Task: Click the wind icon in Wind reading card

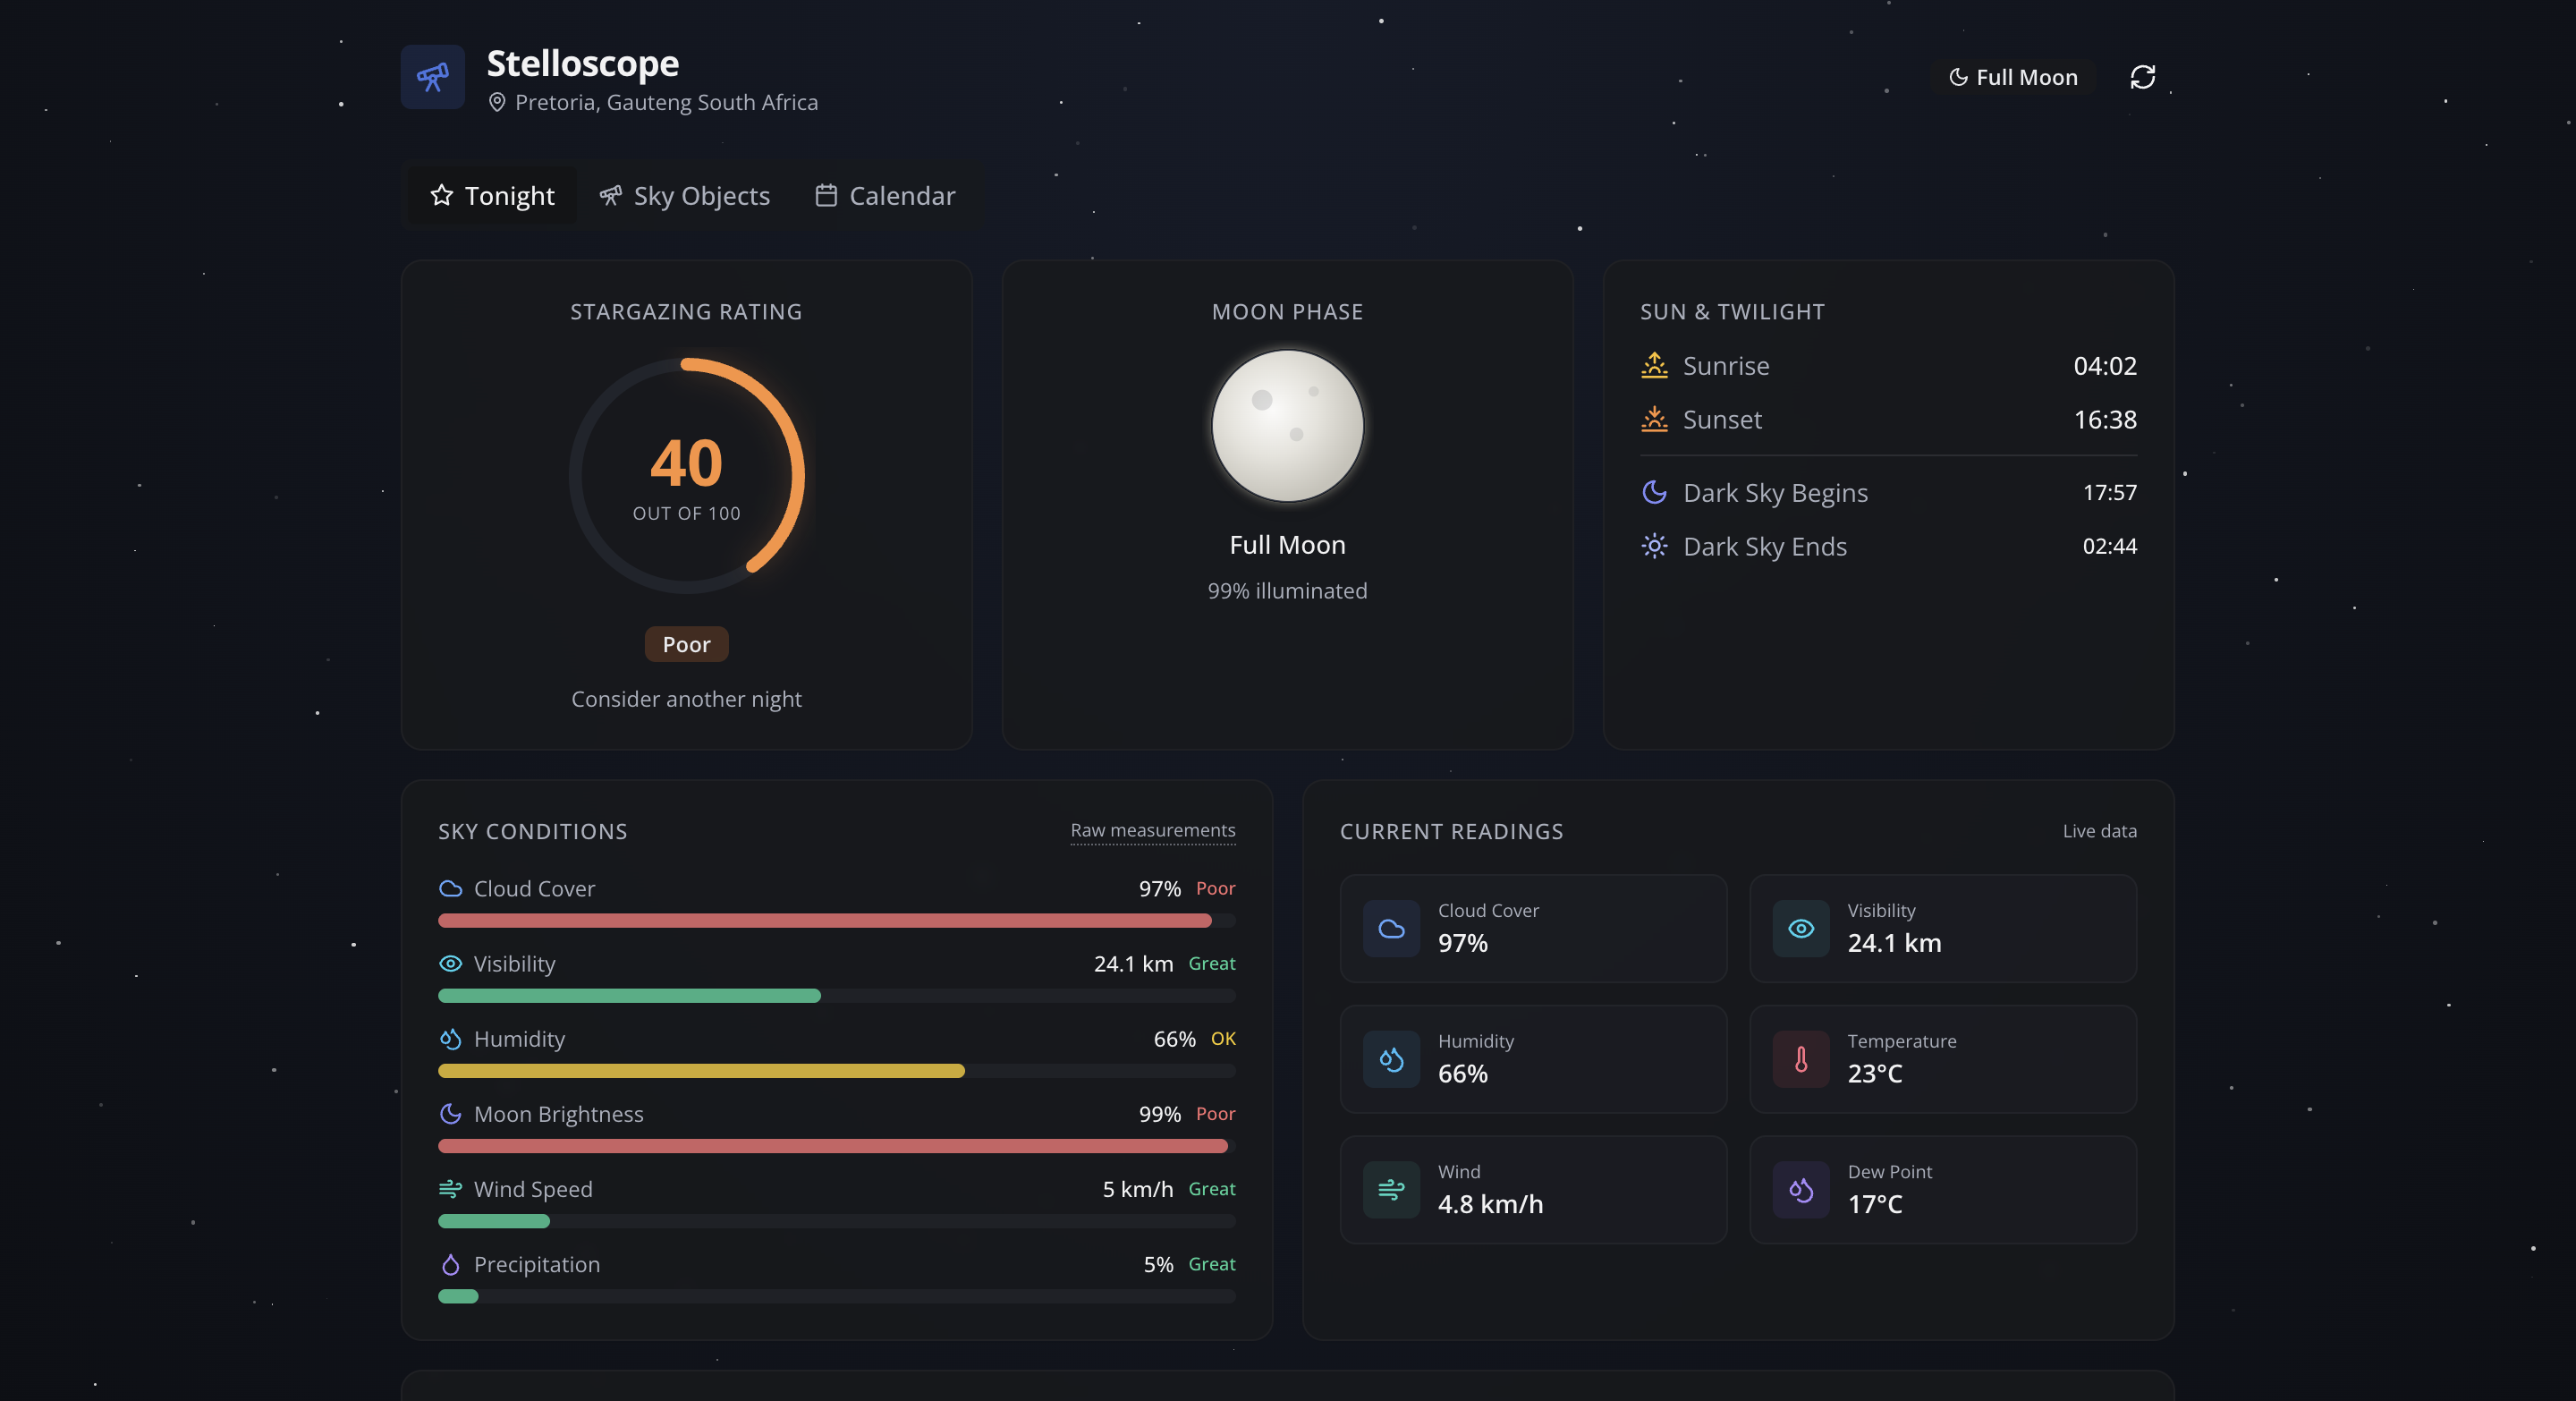Action: [x=1391, y=1189]
